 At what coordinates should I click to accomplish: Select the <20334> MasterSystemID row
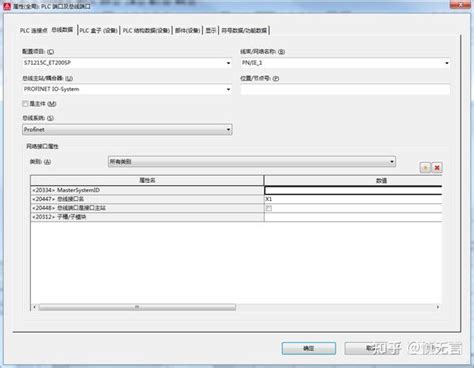pyautogui.click(x=147, y=190)
